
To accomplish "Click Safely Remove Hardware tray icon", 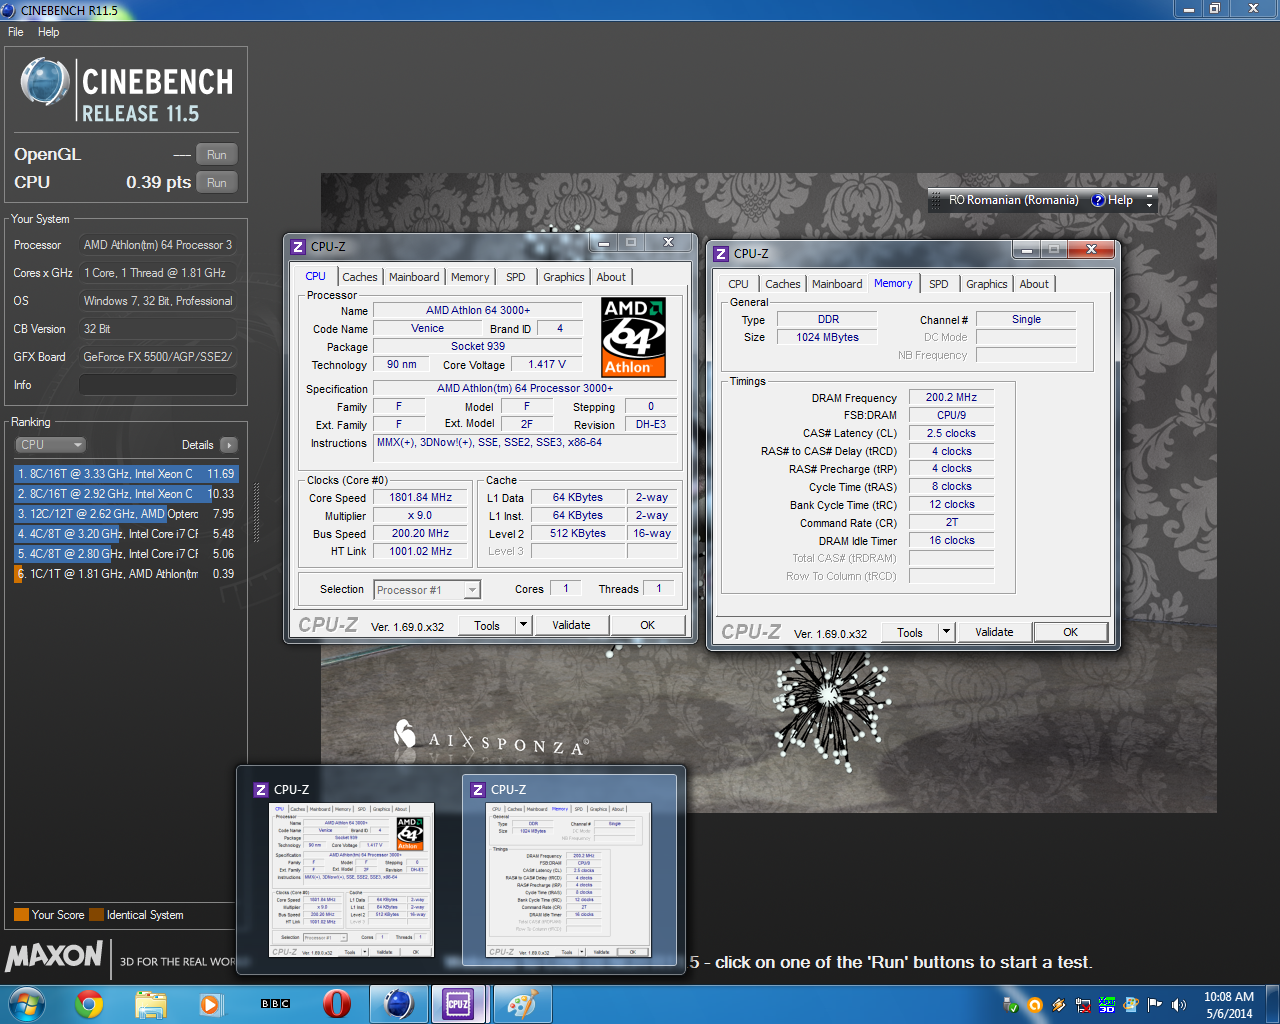I will 1011,1005.
